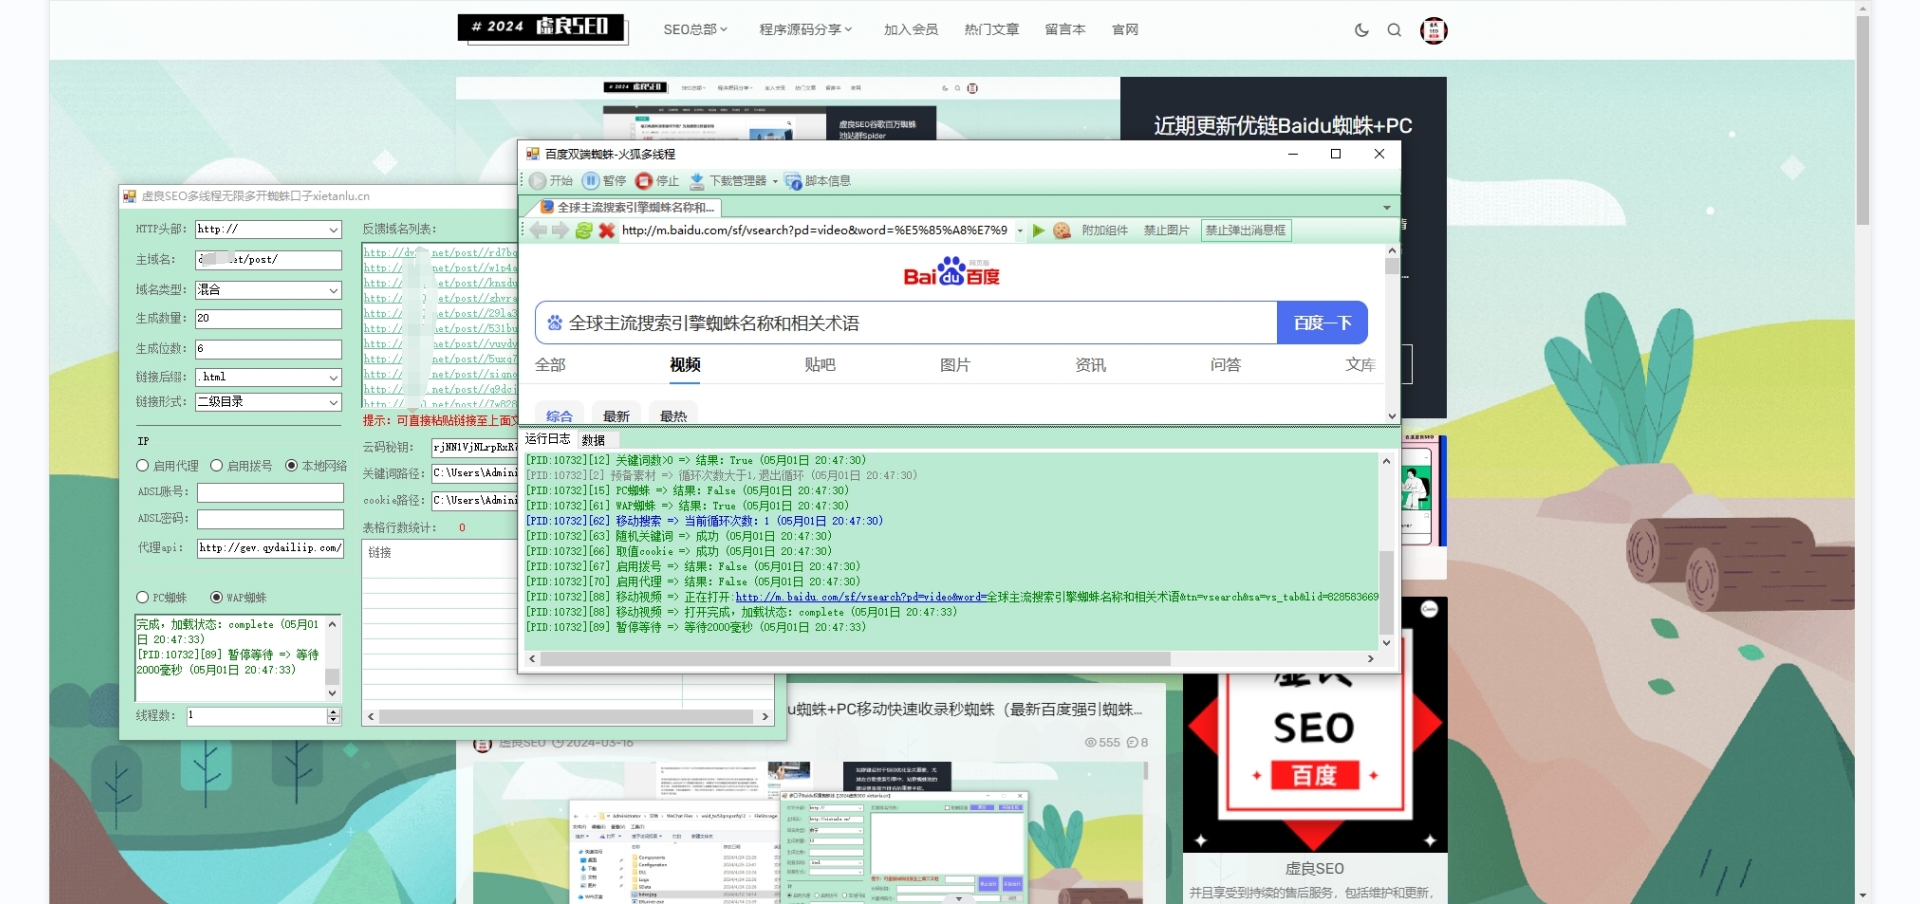
Task: Select the 本地网络 radio button
Action: [291, 466]
